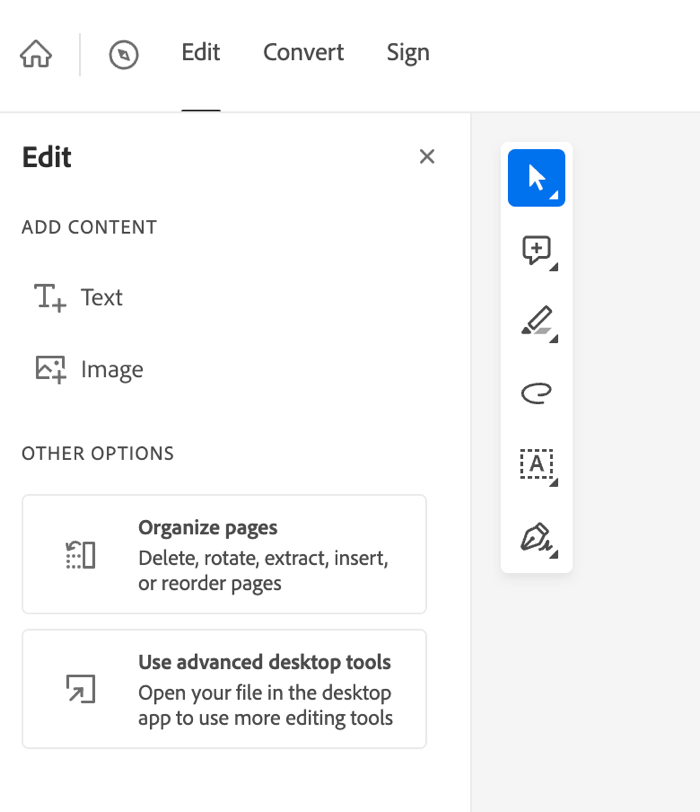The image size is (700, 812).
Task: Activate the fountain pen signature tool
Action: [x=536, y=537]
